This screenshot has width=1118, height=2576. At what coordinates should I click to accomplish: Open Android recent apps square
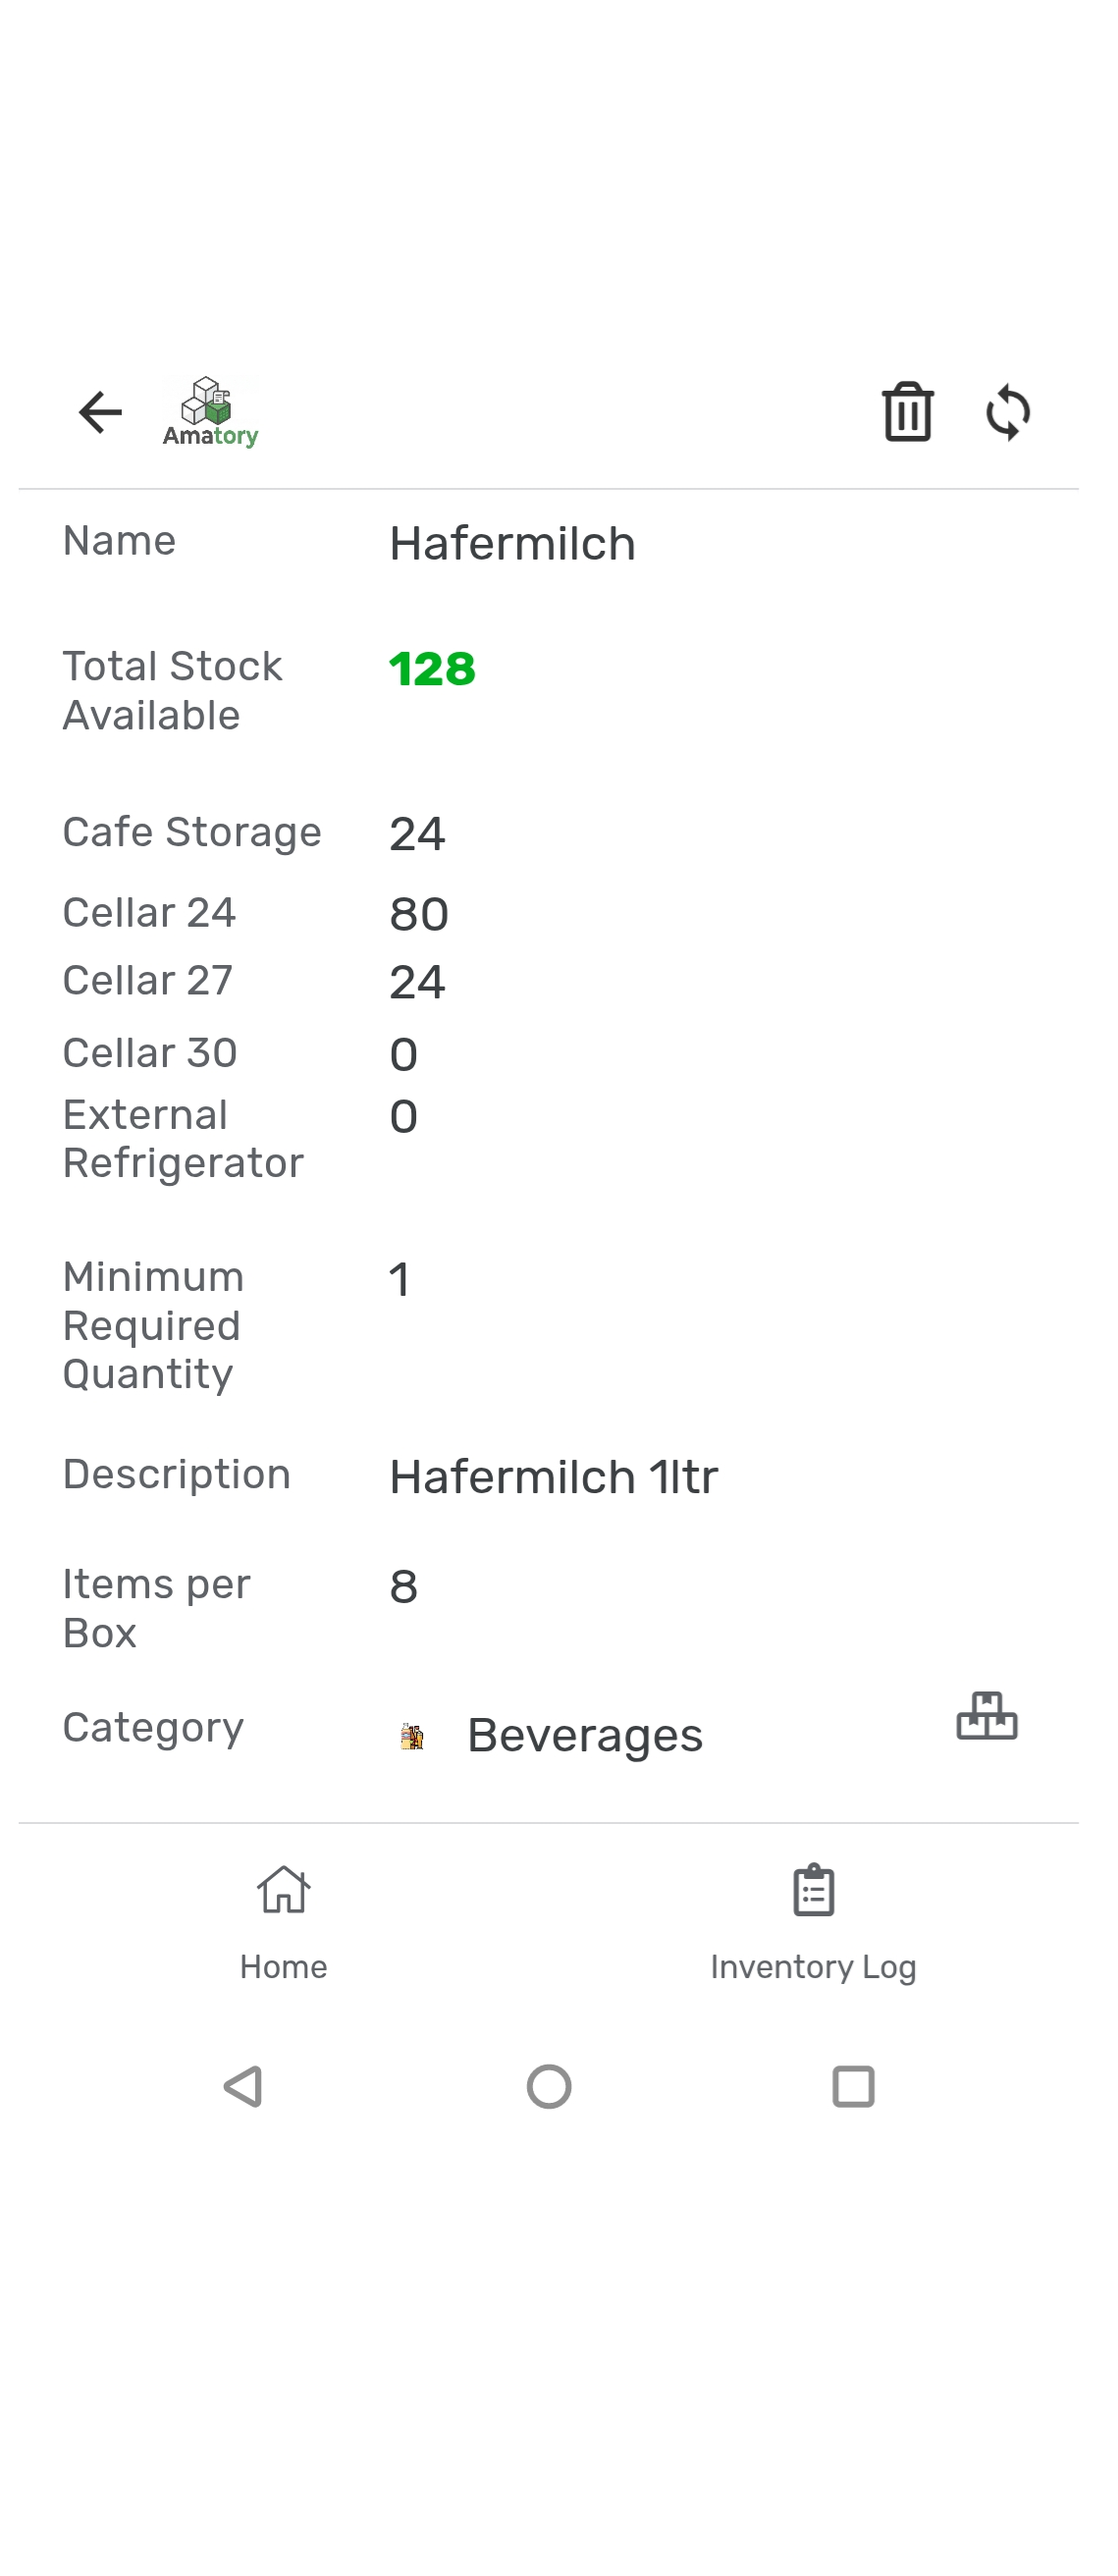853,2087
